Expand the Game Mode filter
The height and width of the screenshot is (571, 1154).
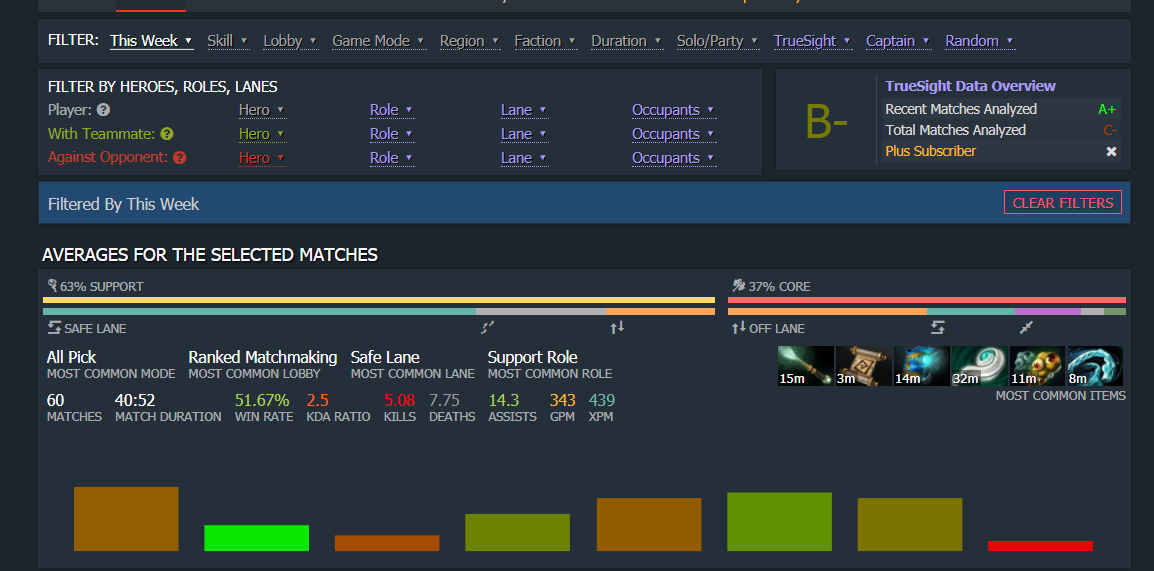pyautogui.click(x=378, y=41)
